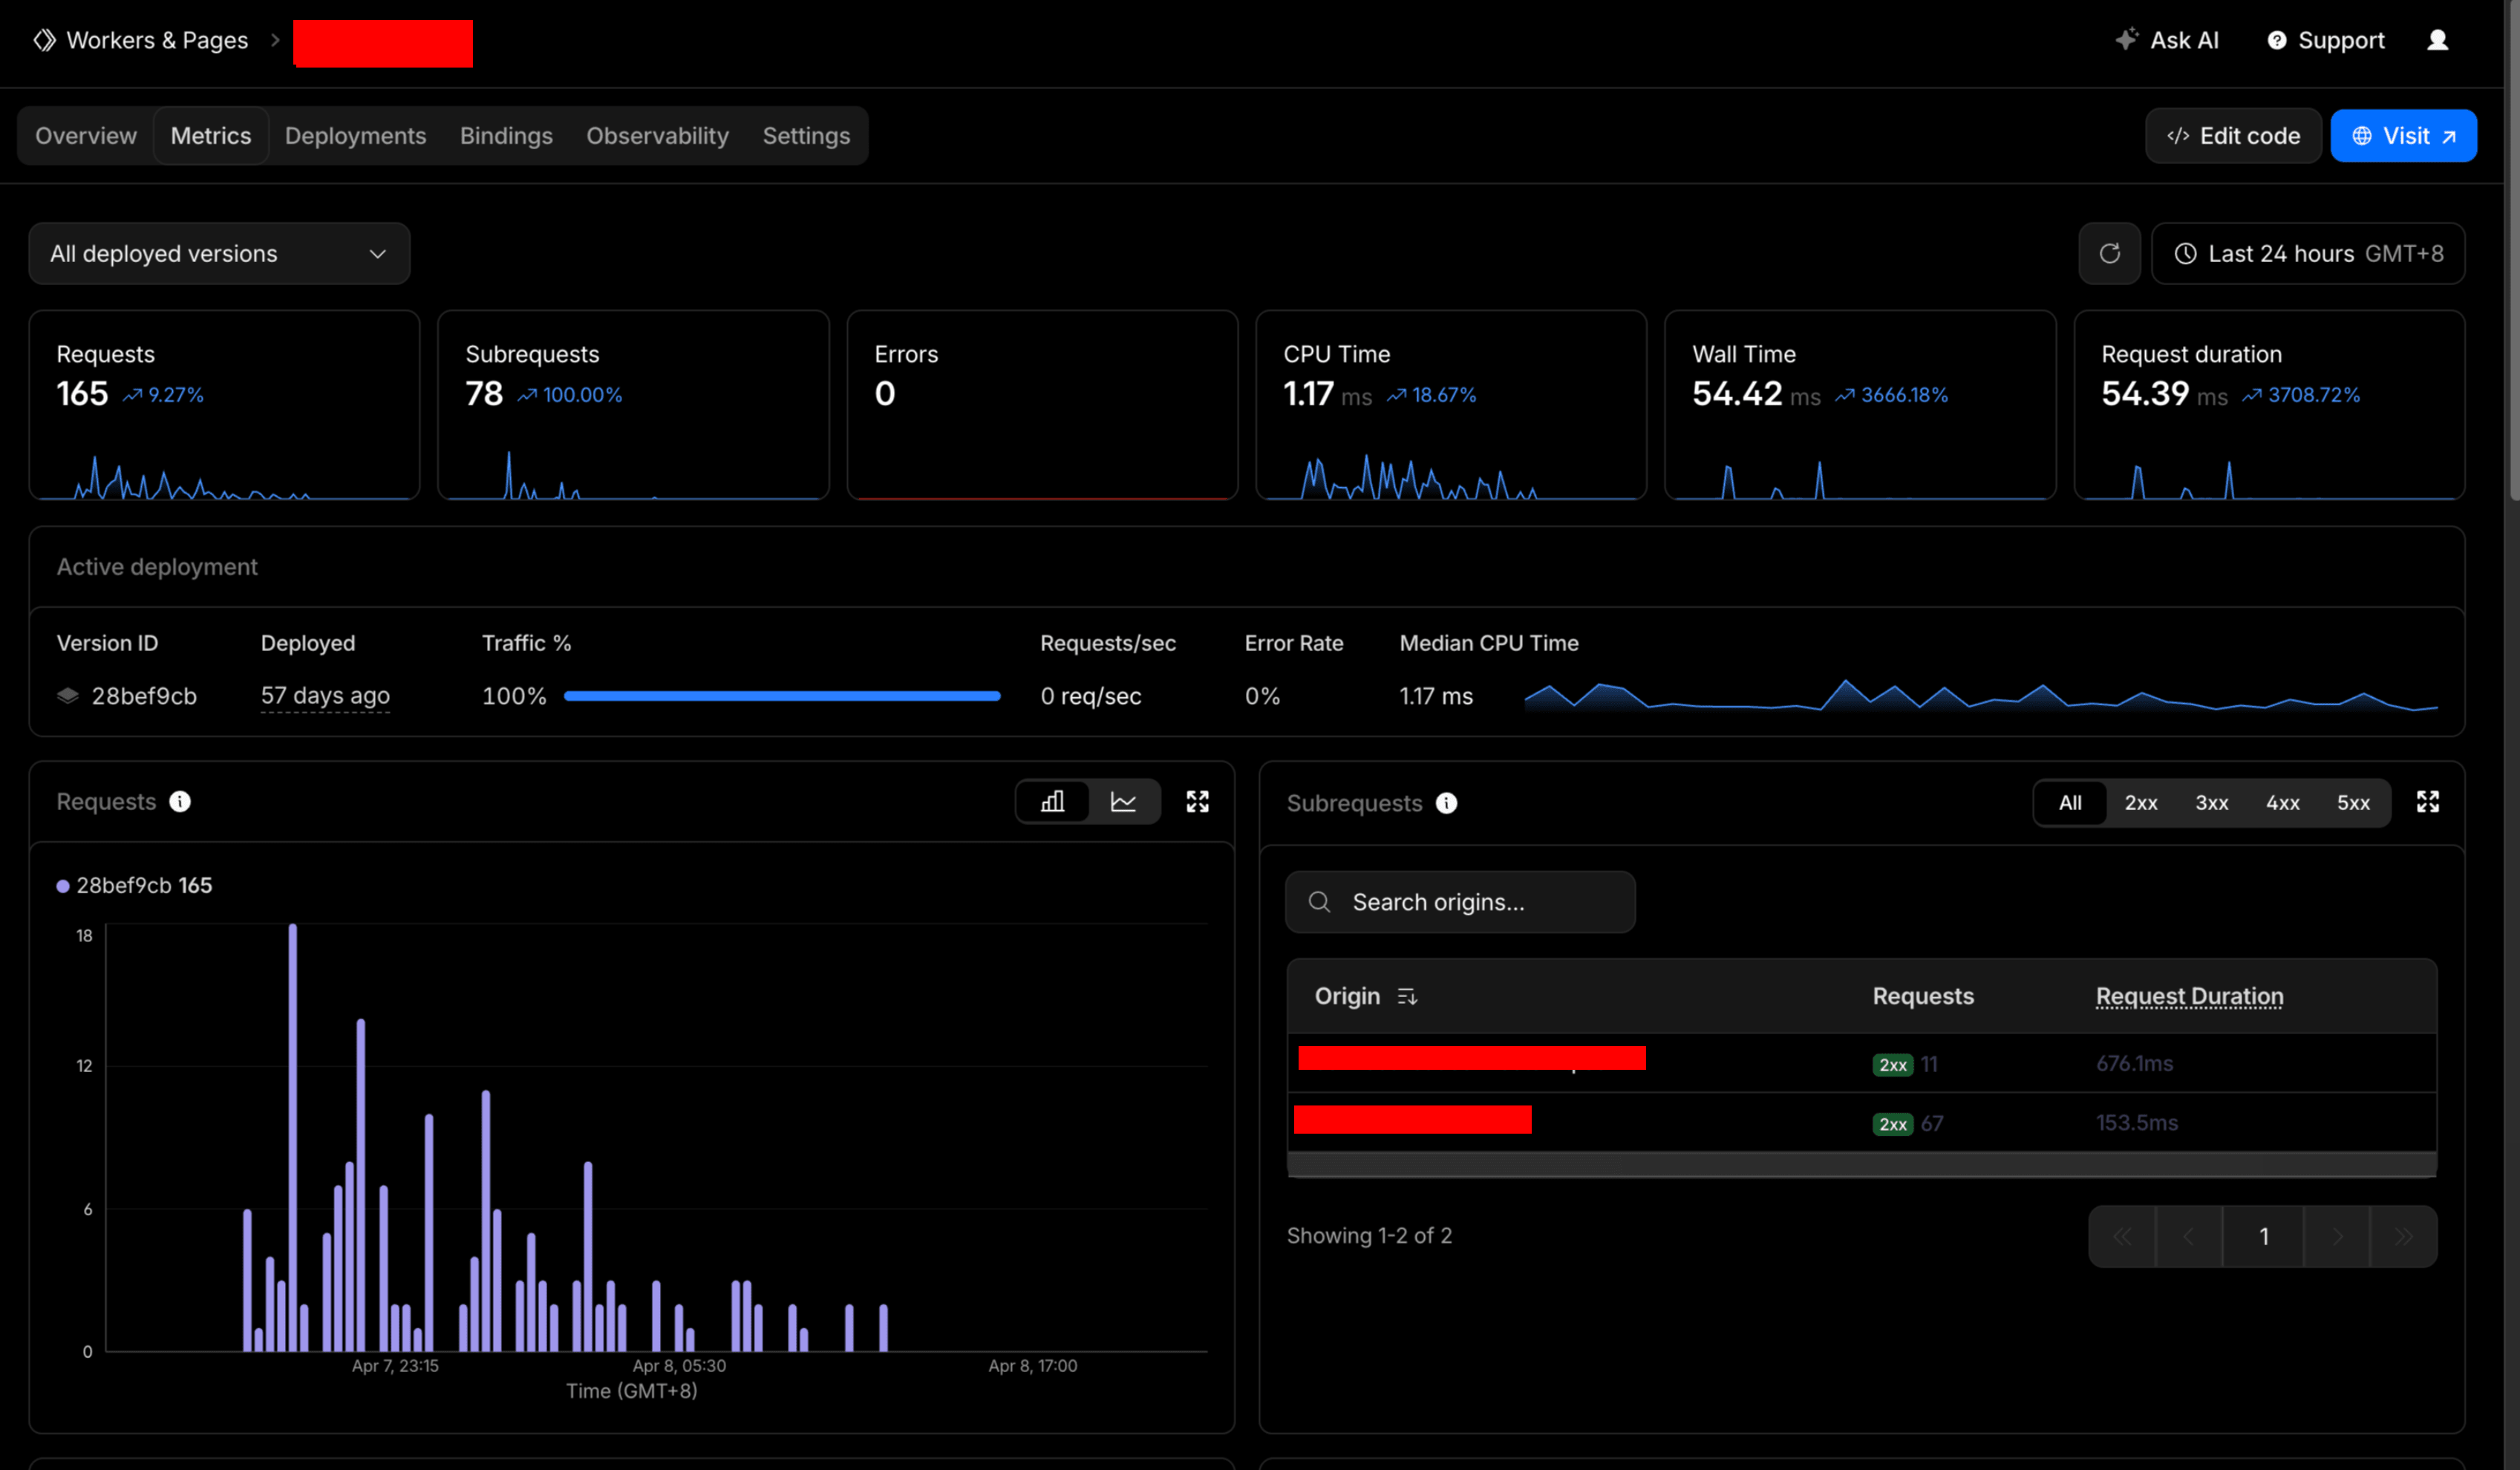Filter subrequests by 2xx status

click(x=2140, y=803)
